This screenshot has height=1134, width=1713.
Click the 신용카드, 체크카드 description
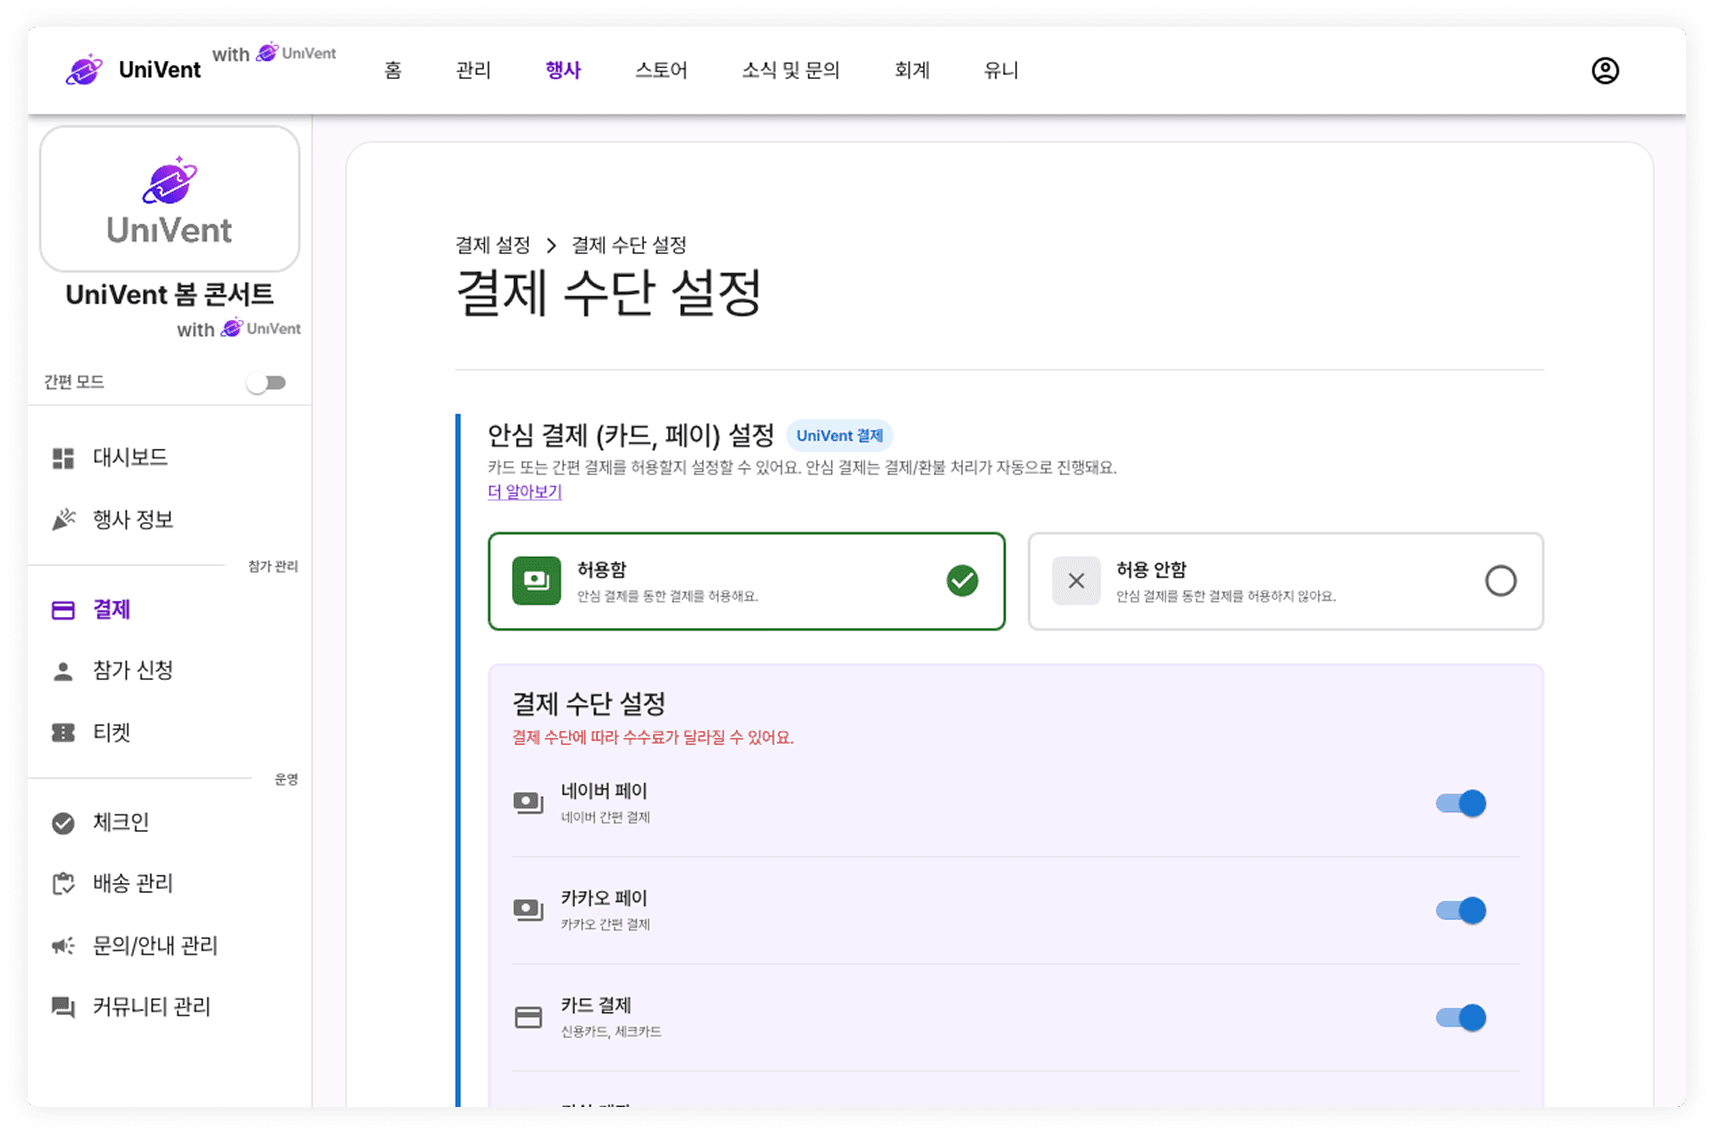(611, 1032)
